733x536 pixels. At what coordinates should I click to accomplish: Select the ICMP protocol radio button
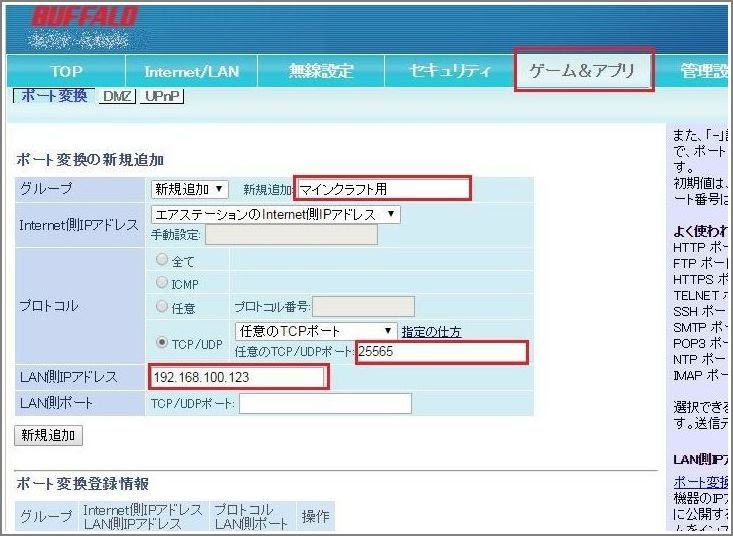162,282
